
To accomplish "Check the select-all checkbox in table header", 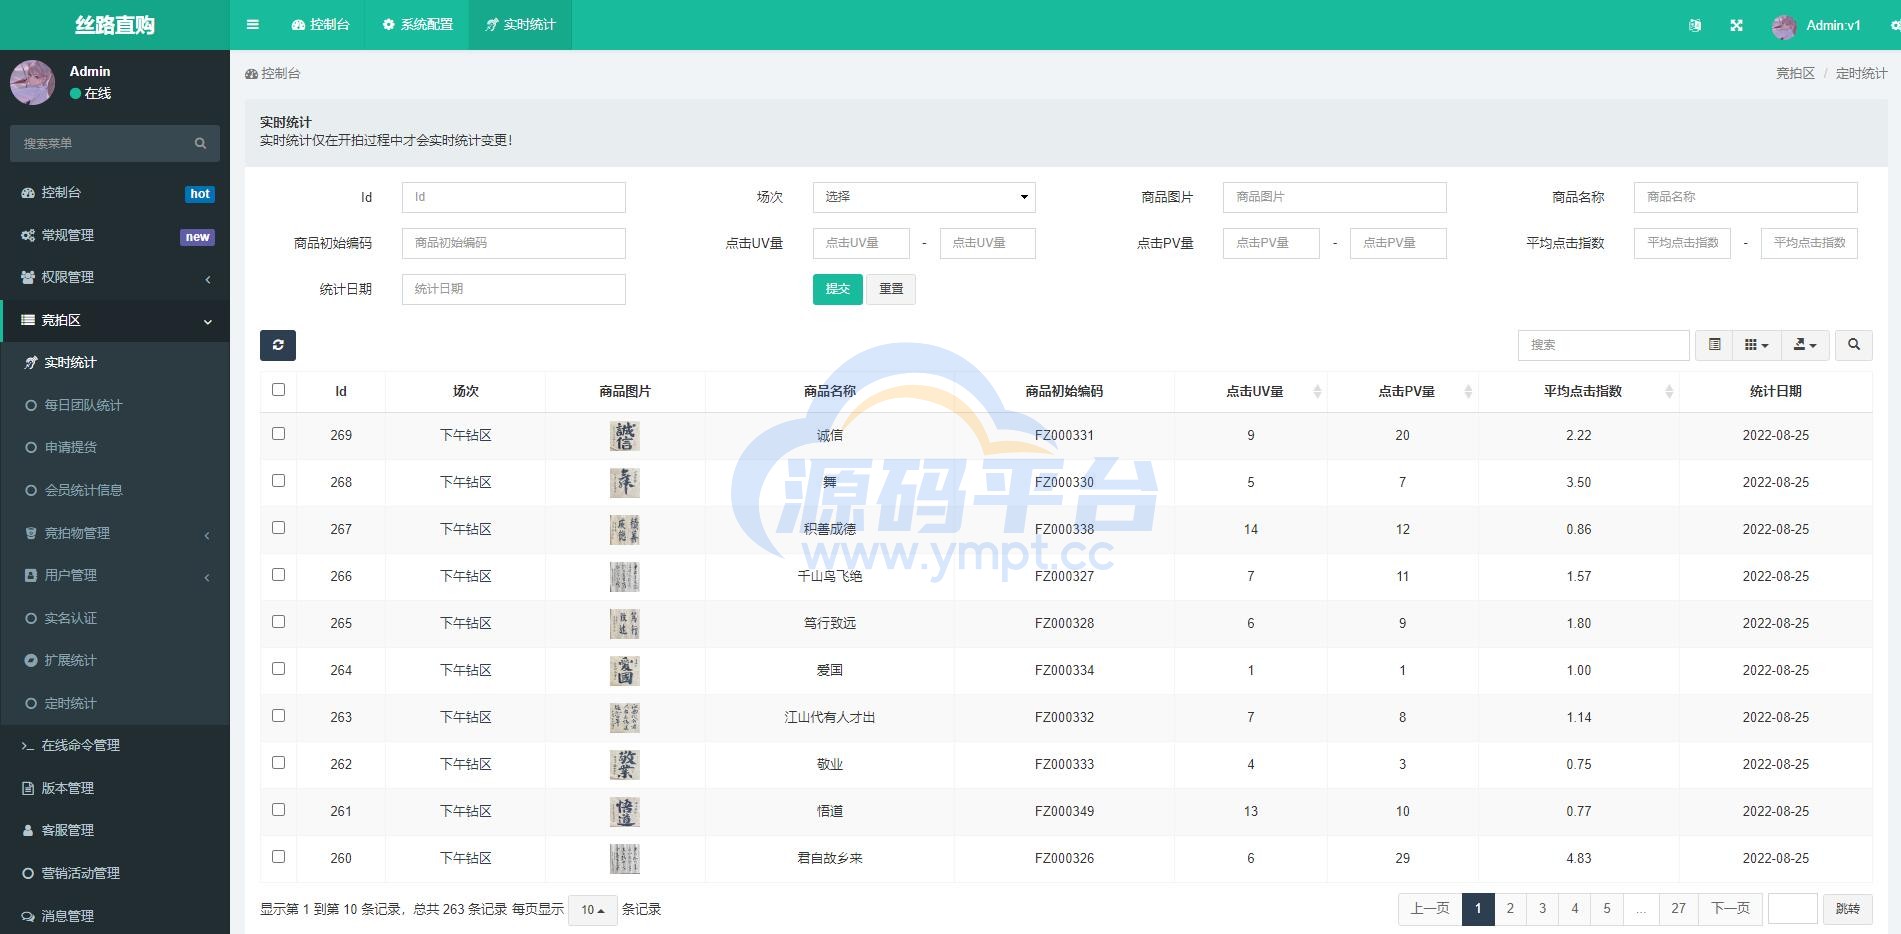I will (278, 390).
